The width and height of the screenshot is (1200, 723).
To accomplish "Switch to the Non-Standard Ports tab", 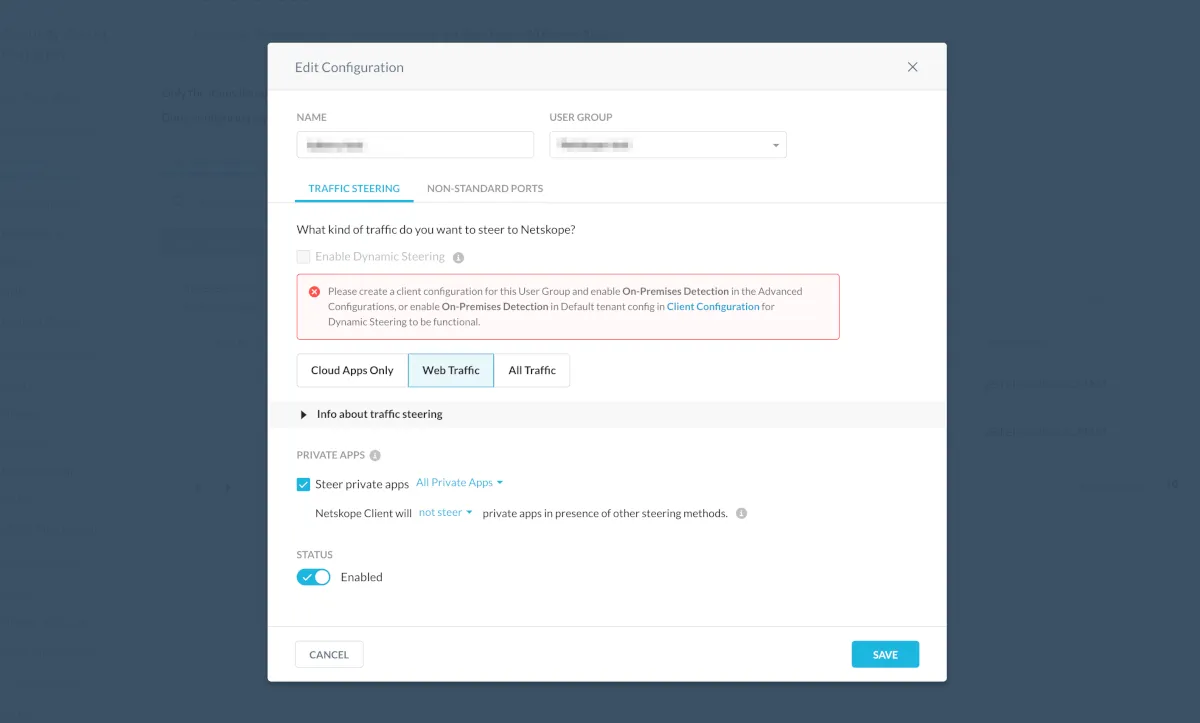I will point(485,188).
